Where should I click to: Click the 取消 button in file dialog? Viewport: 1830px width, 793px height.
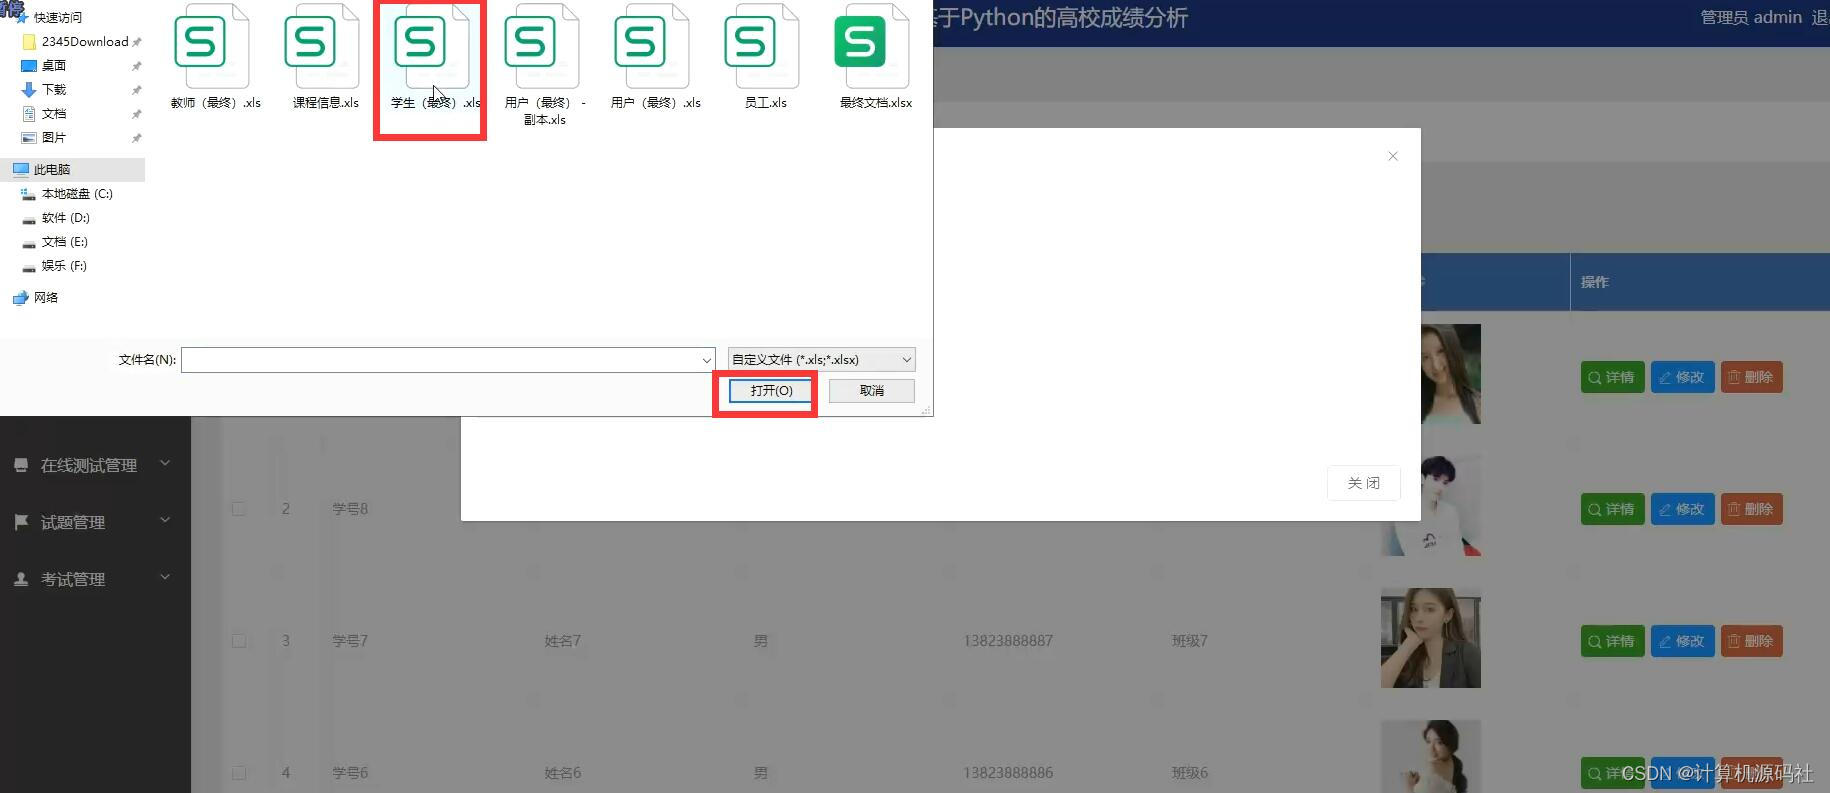click(871, 390)
